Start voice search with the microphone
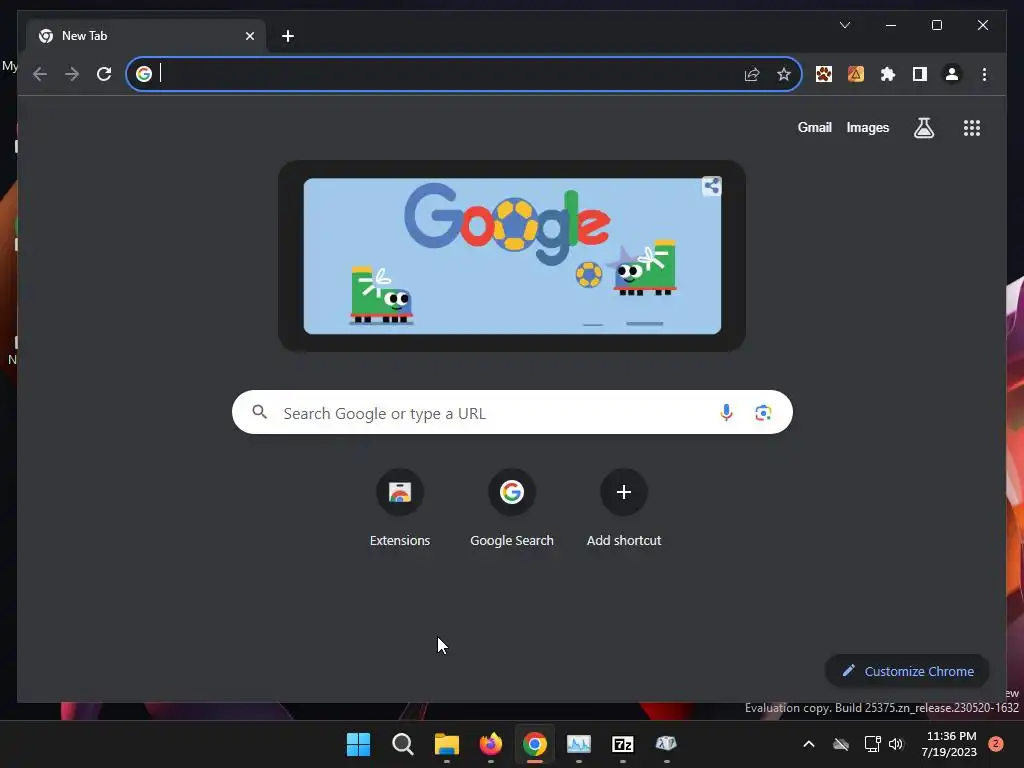Viewport: 1024px width, 768px height. [726, 413]
